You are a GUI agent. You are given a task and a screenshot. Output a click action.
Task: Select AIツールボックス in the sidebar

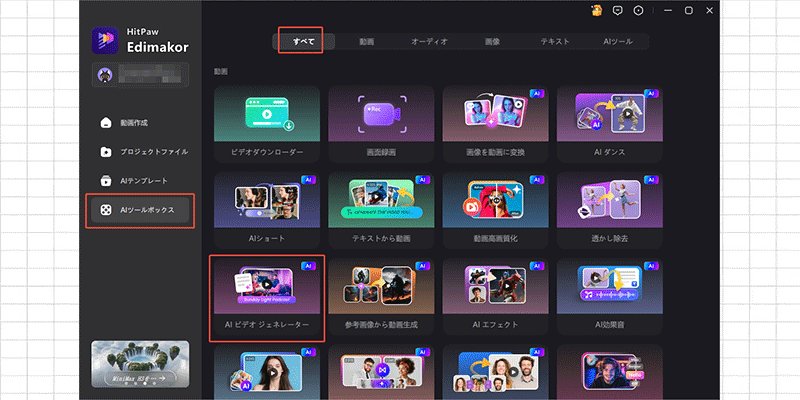pos(140,210)
